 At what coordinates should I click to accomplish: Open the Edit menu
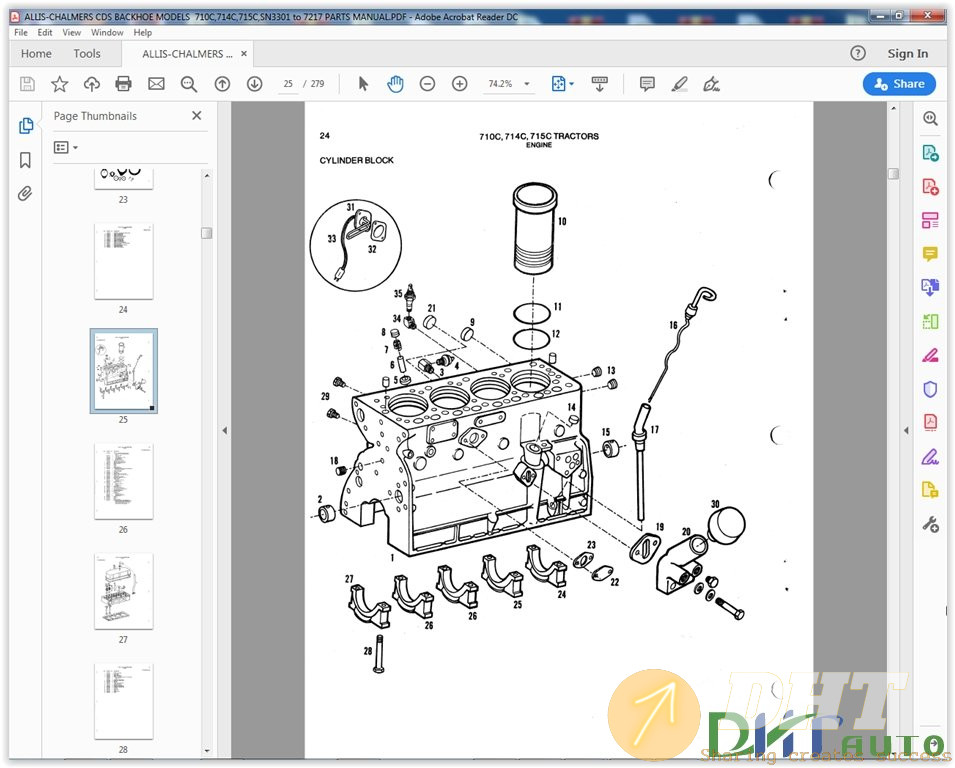tap(44, 32)
